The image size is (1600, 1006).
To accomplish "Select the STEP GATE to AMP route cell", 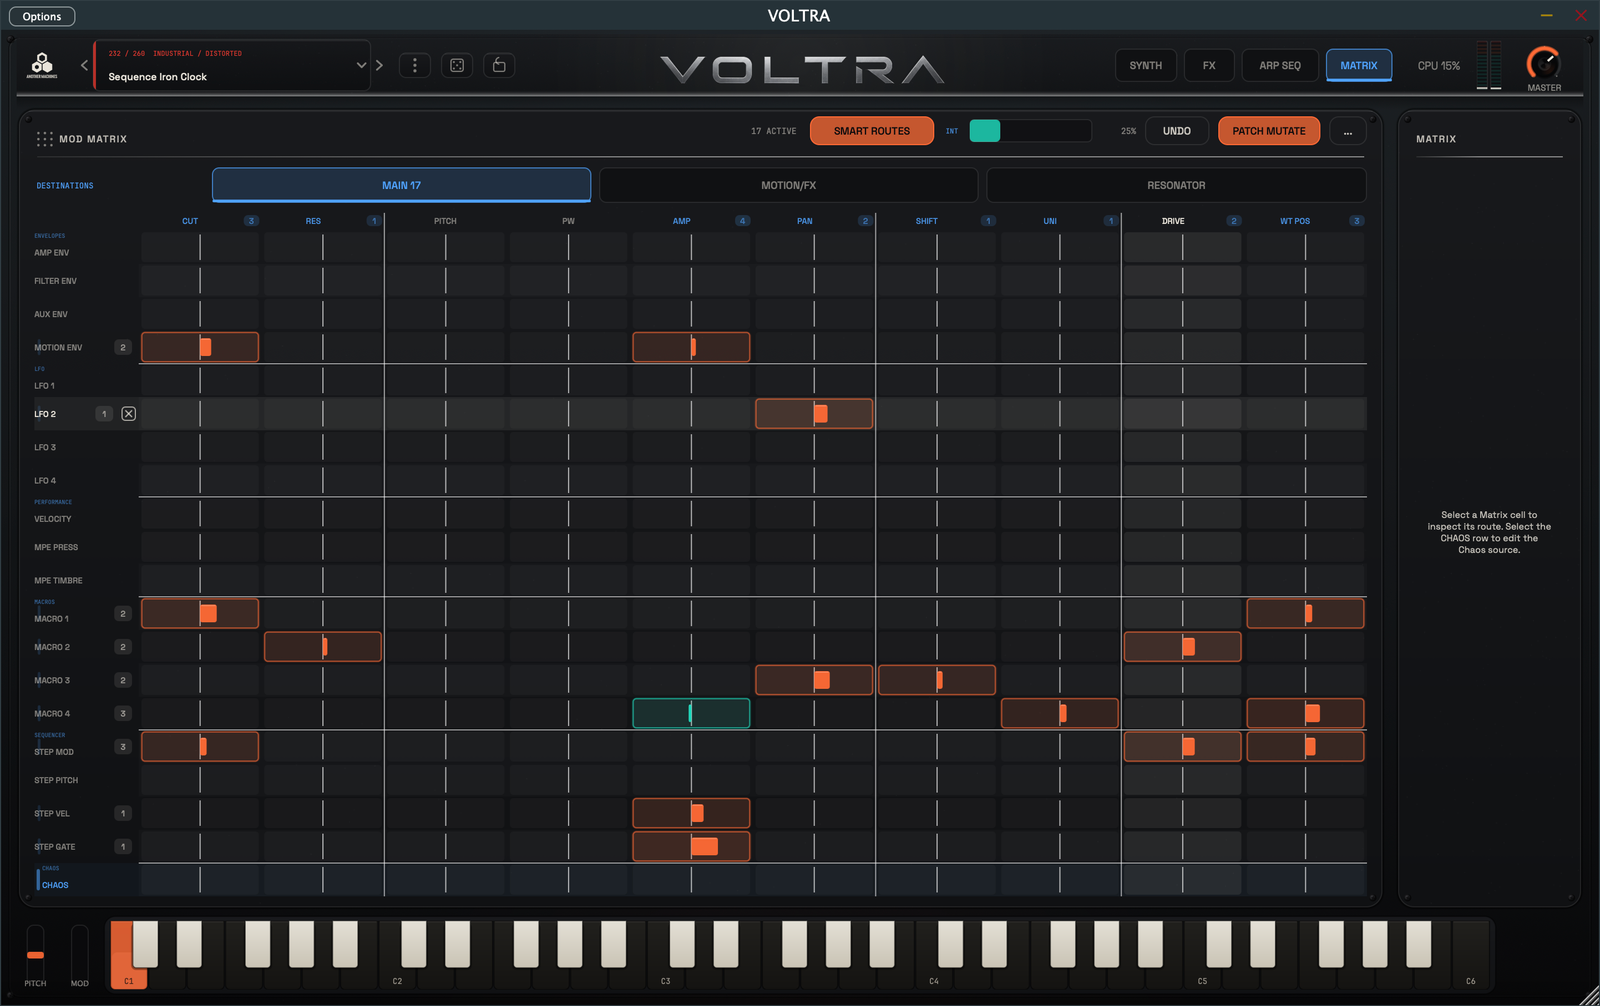I will pyautogui.click(x=691, y=846).
